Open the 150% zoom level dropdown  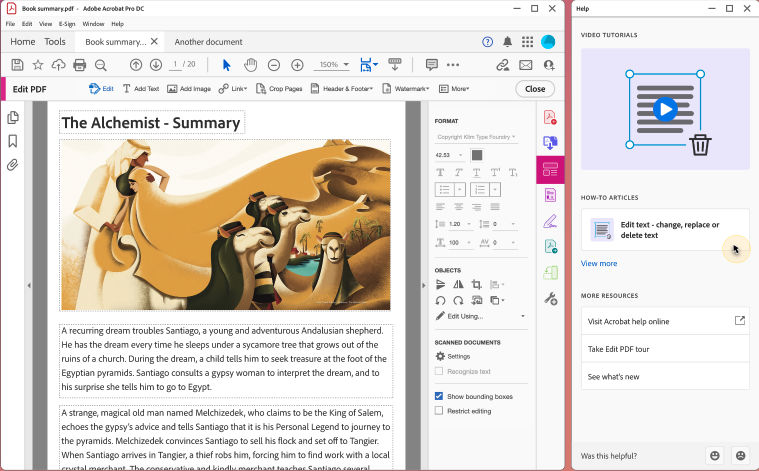click(330, 65)
